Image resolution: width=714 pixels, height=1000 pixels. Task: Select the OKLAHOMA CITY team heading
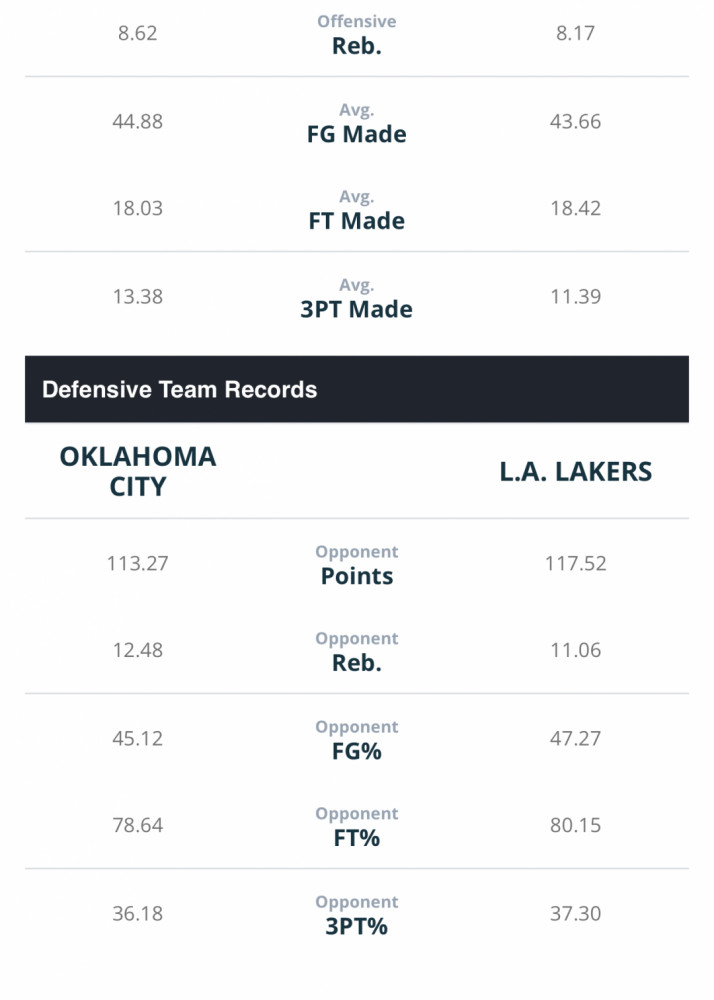tap(138, 471)
